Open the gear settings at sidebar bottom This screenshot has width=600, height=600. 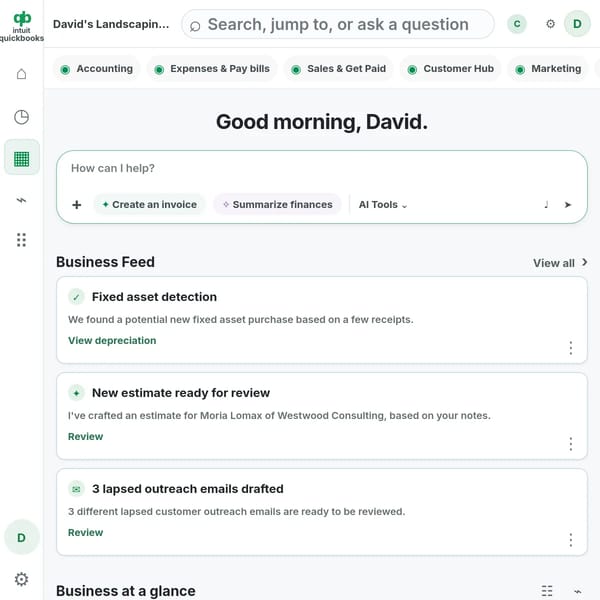pyautogui.click(x=21, y=579)
